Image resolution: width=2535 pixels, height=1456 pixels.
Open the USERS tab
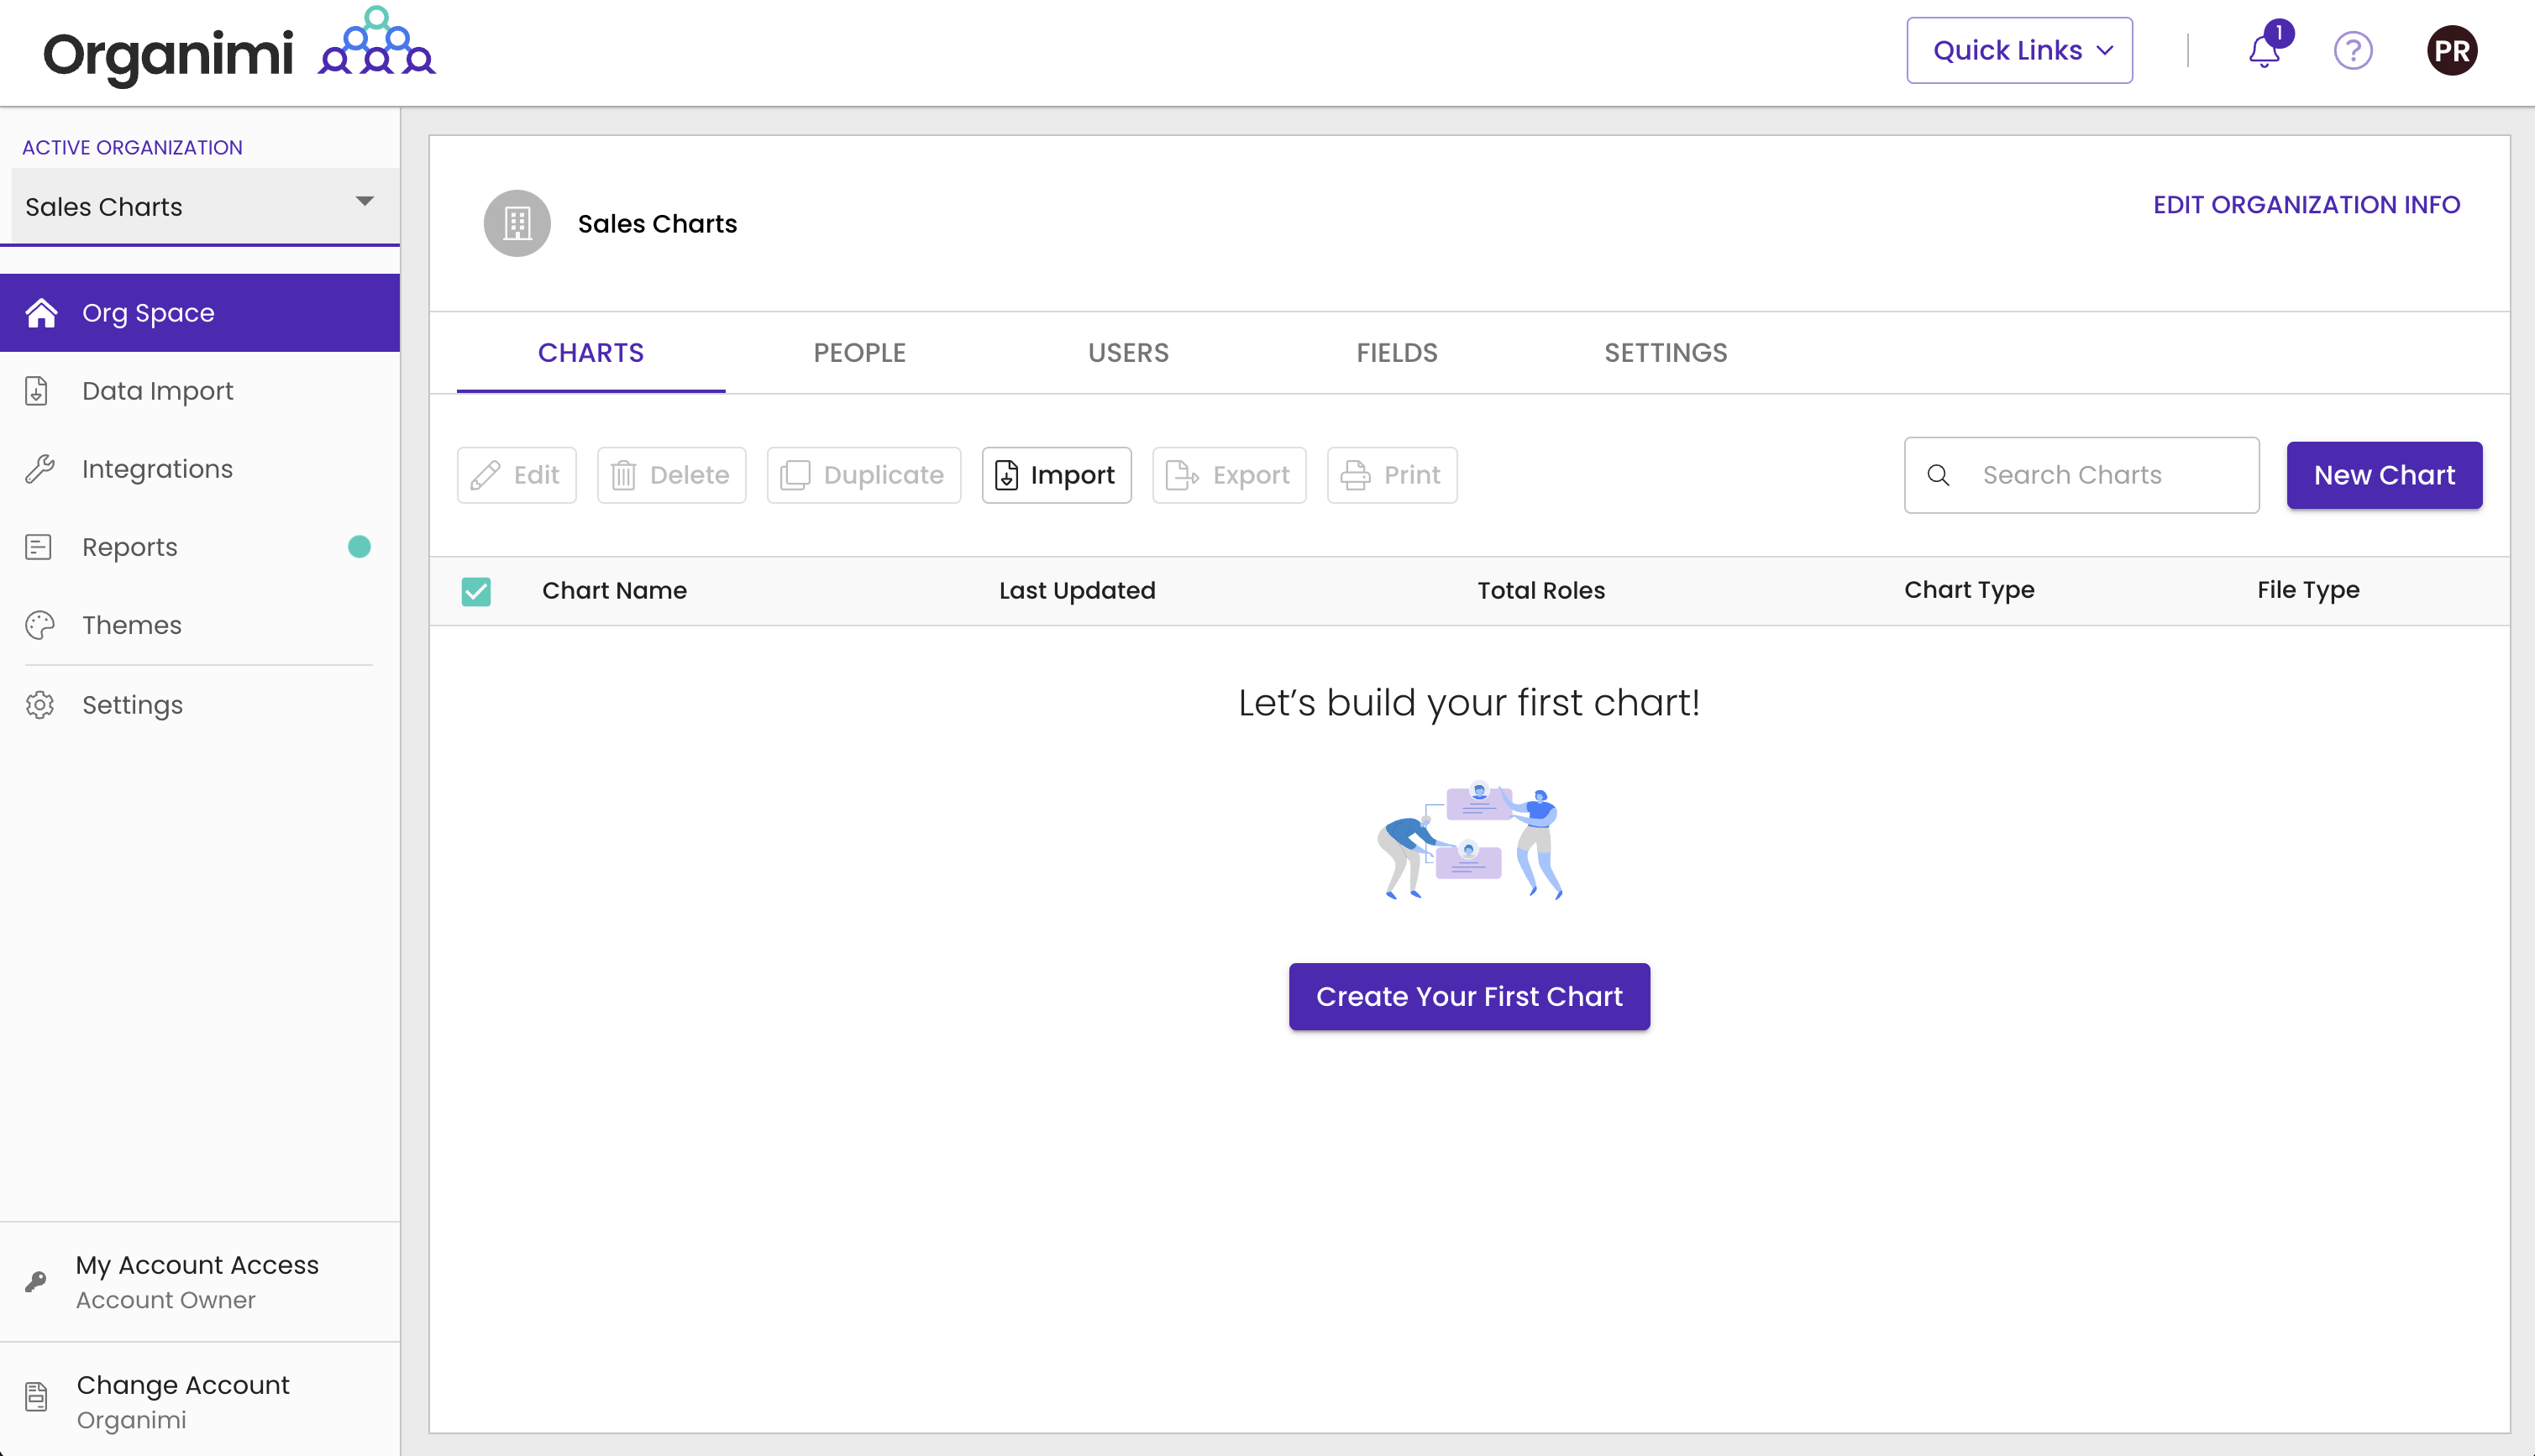(1128, 352)
